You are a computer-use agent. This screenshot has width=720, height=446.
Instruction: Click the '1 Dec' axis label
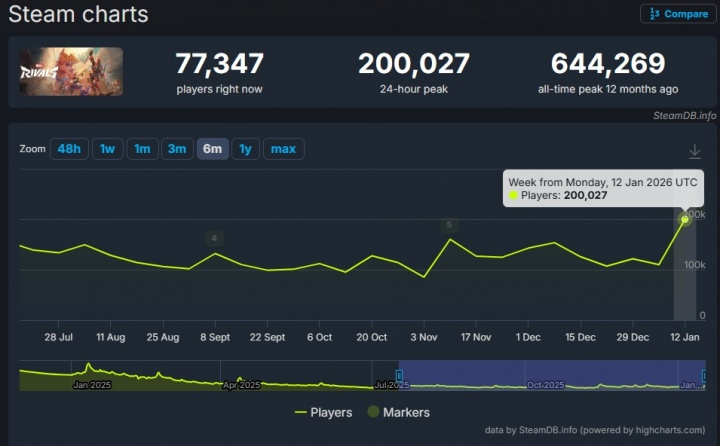click(x=528, y=337)
